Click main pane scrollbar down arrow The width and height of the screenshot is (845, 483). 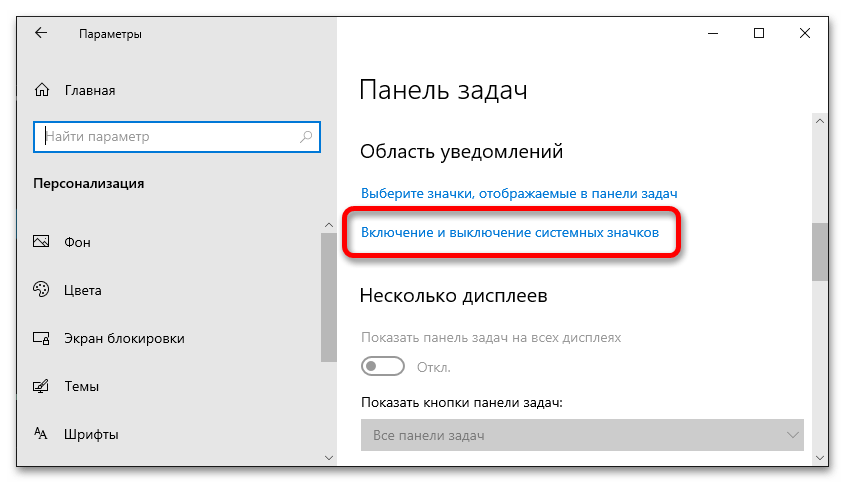(820, 458)
